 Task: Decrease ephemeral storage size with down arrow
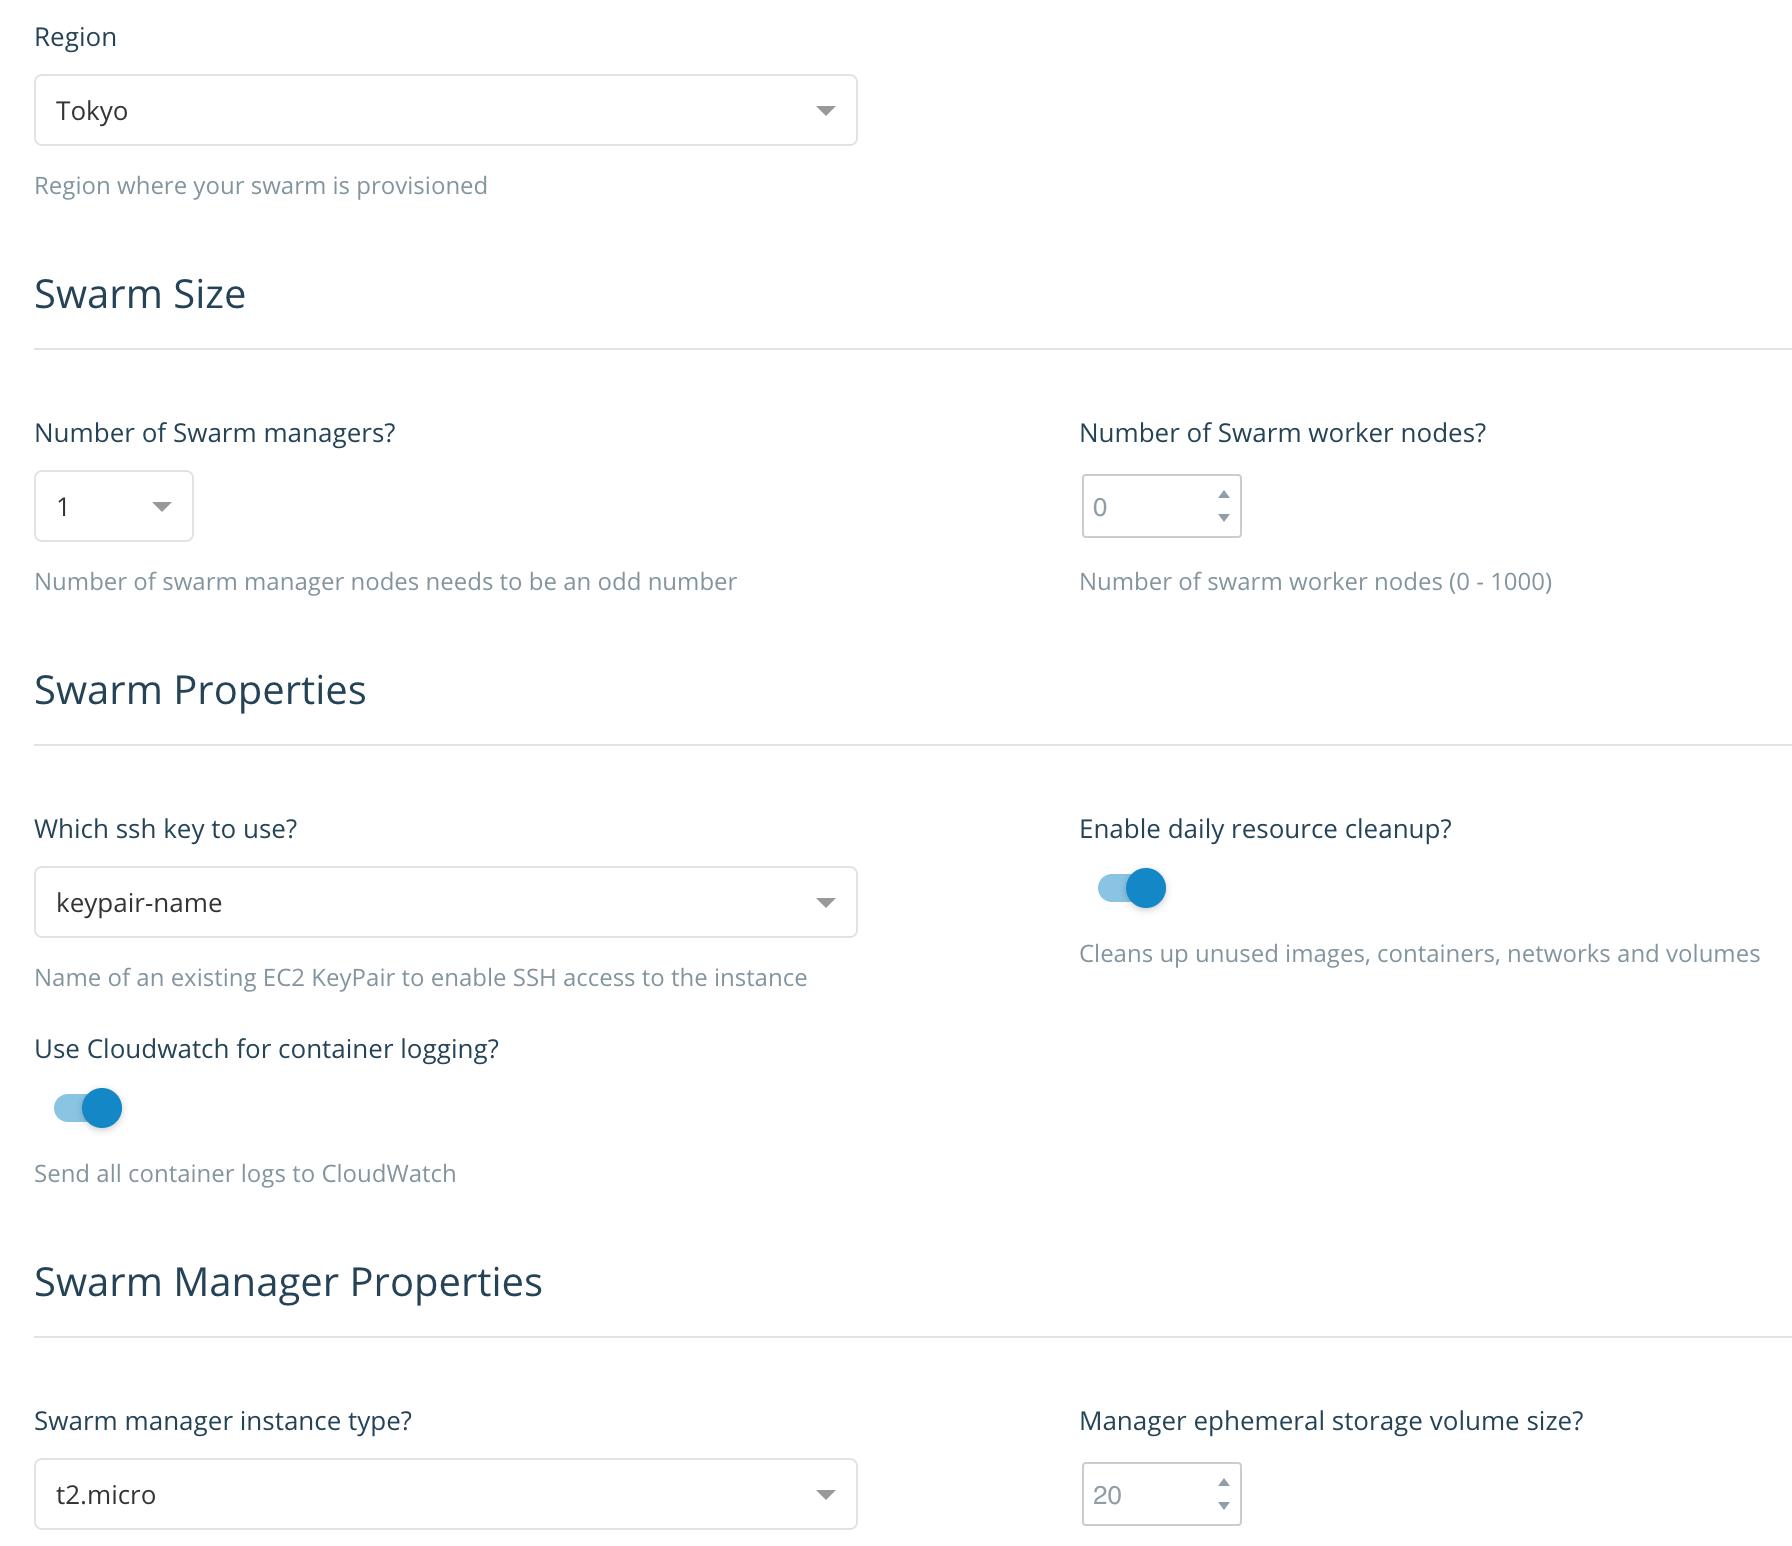point(1223,1505)
